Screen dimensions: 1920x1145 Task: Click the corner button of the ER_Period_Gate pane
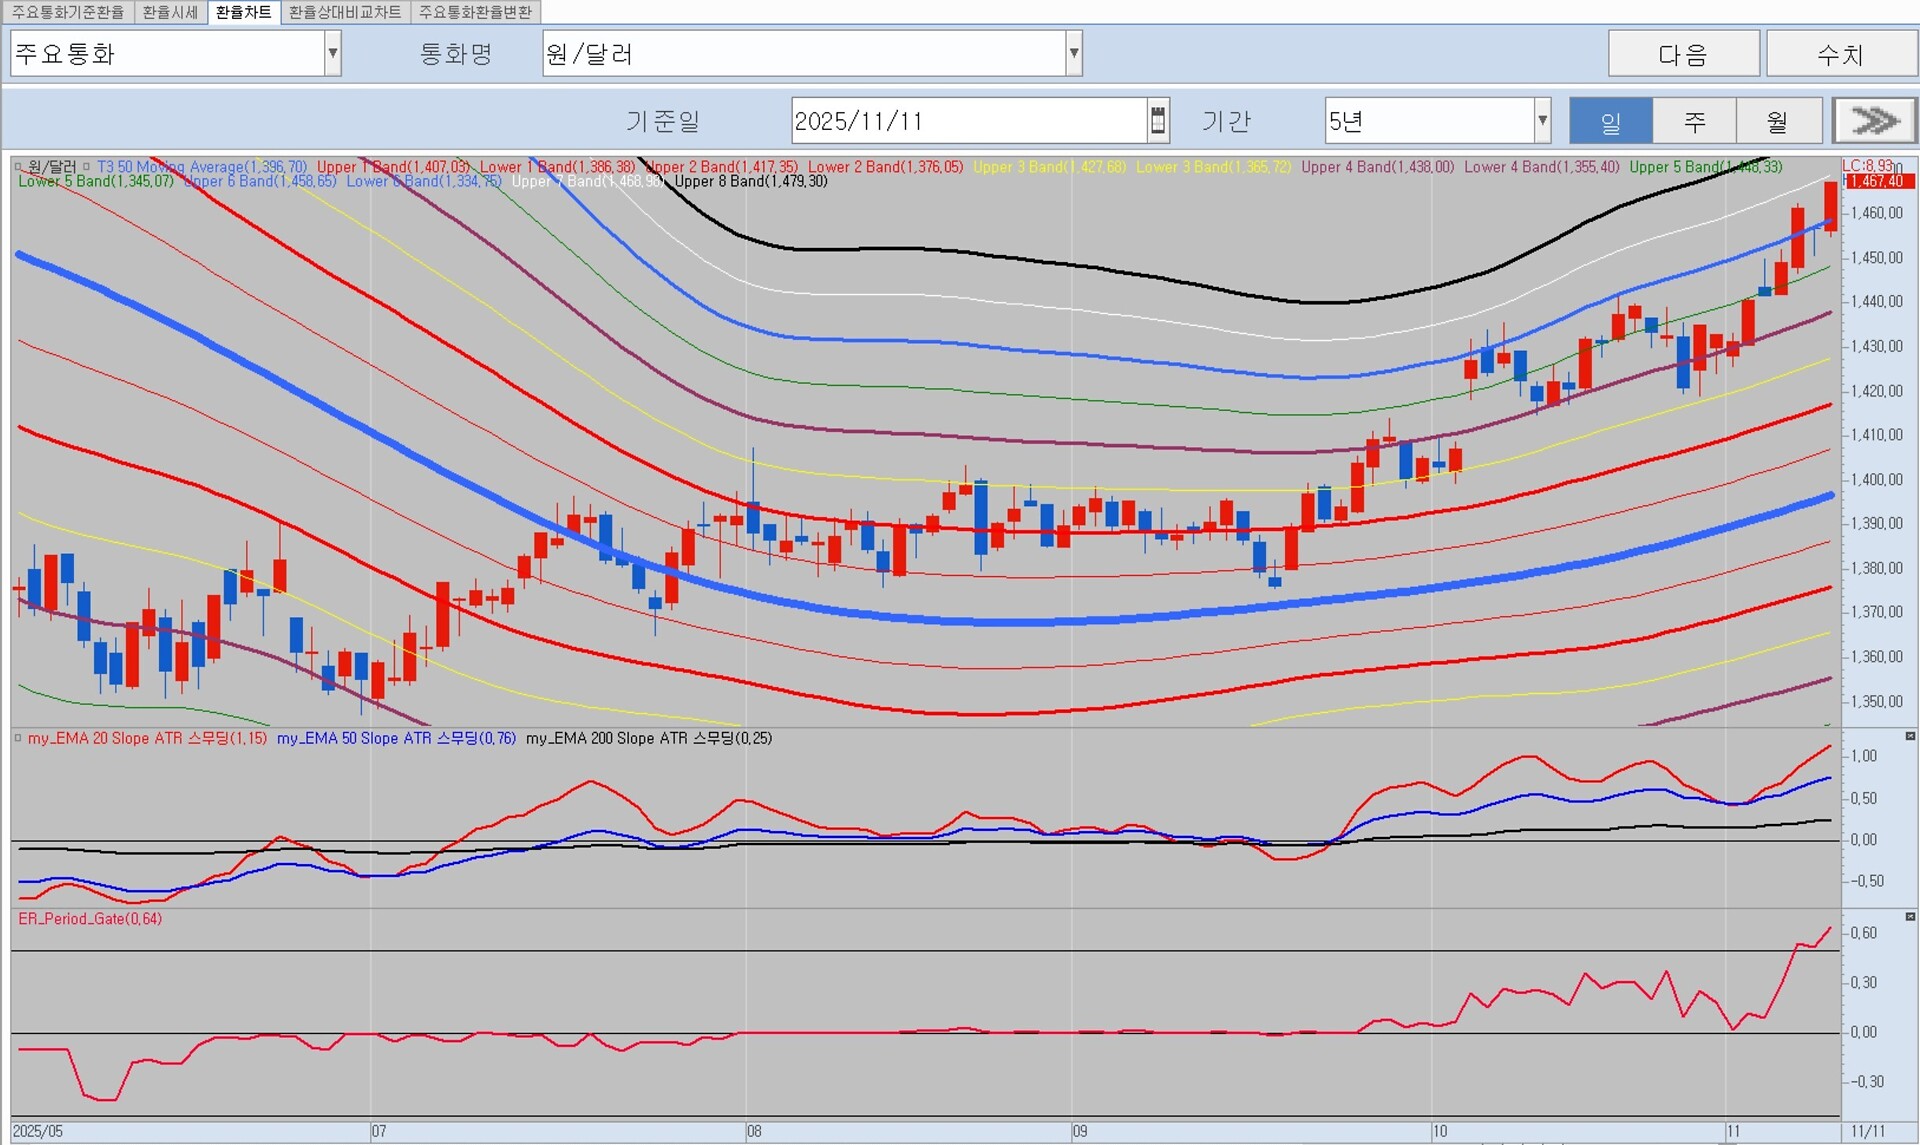[x=1909, y=917]
